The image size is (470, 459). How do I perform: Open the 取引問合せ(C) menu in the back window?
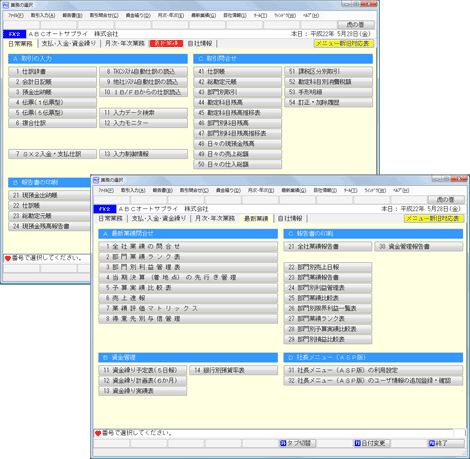point(104,15)
